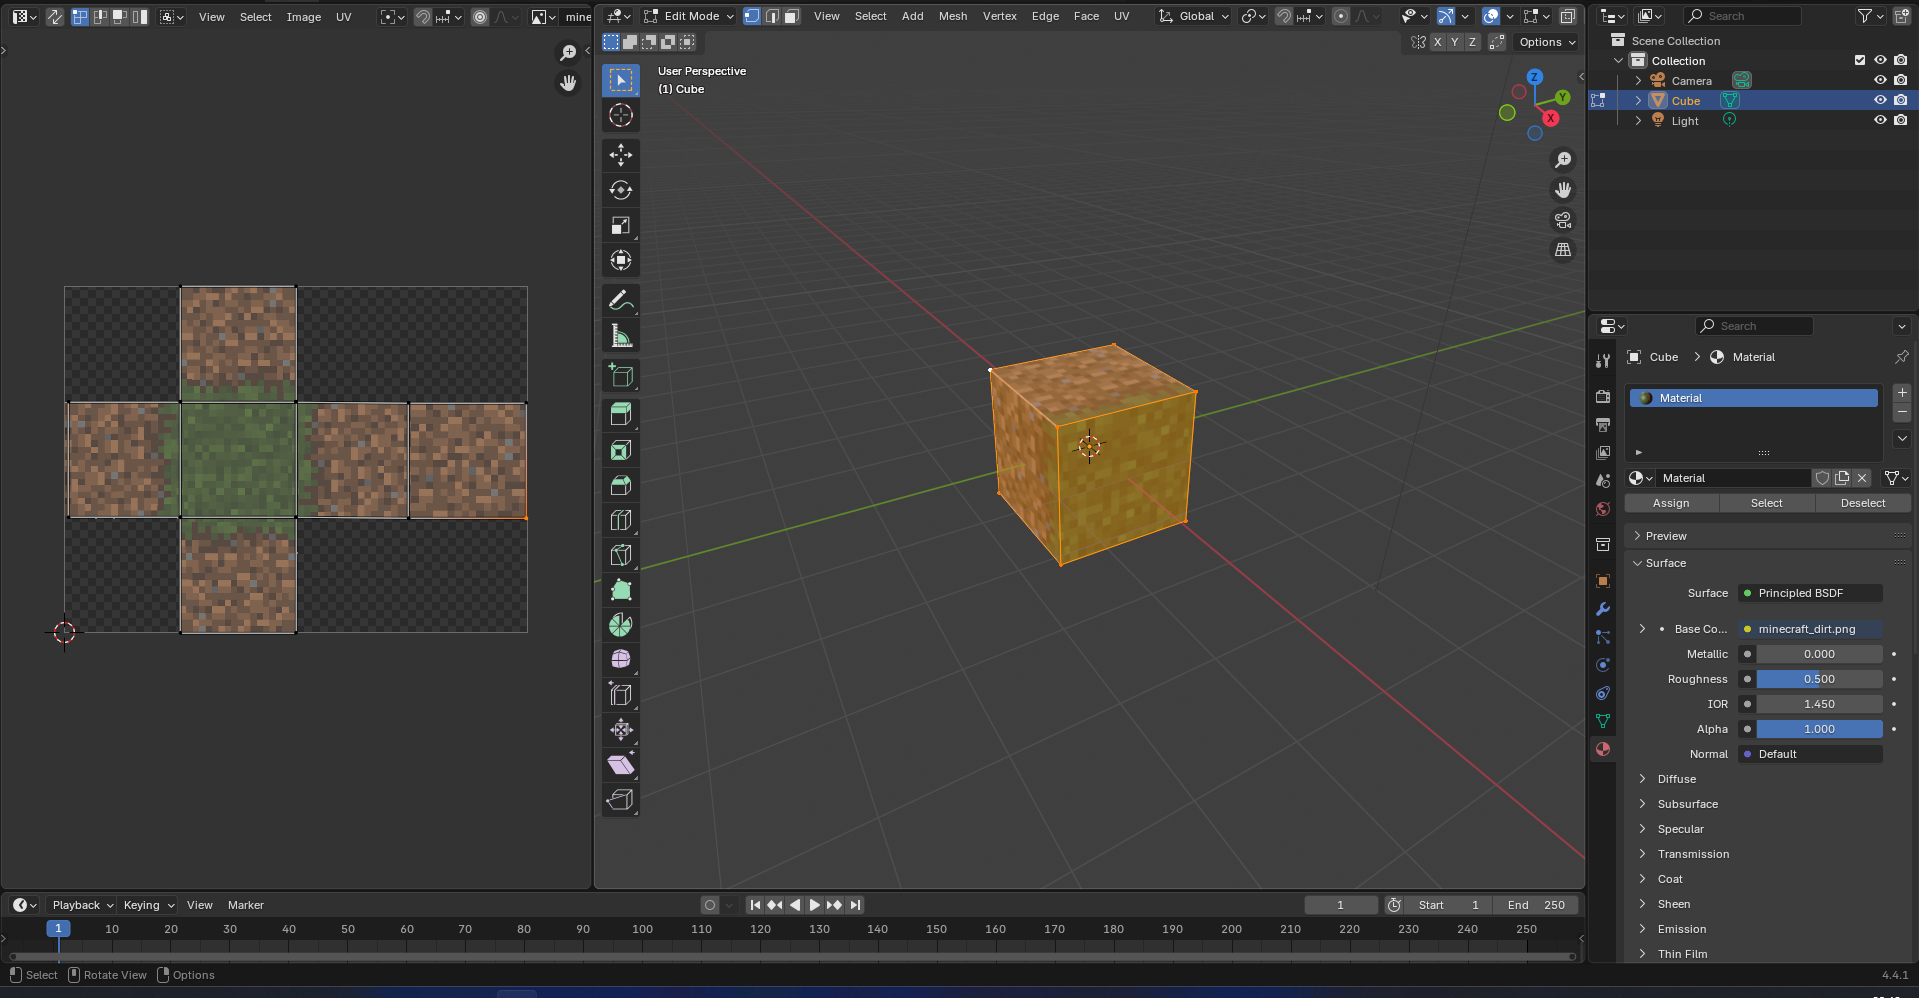Click the viewport zoom magnifier icon
The width and height of the screenshot is (1919, 998).
[x=1563, y=160]
